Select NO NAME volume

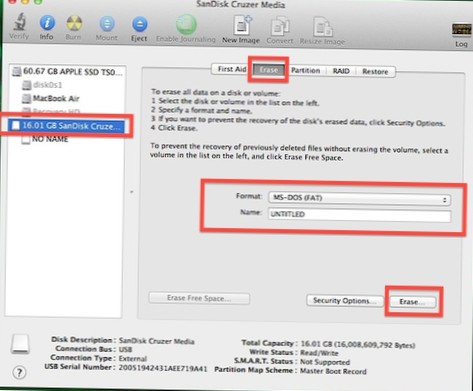point(45,139)
